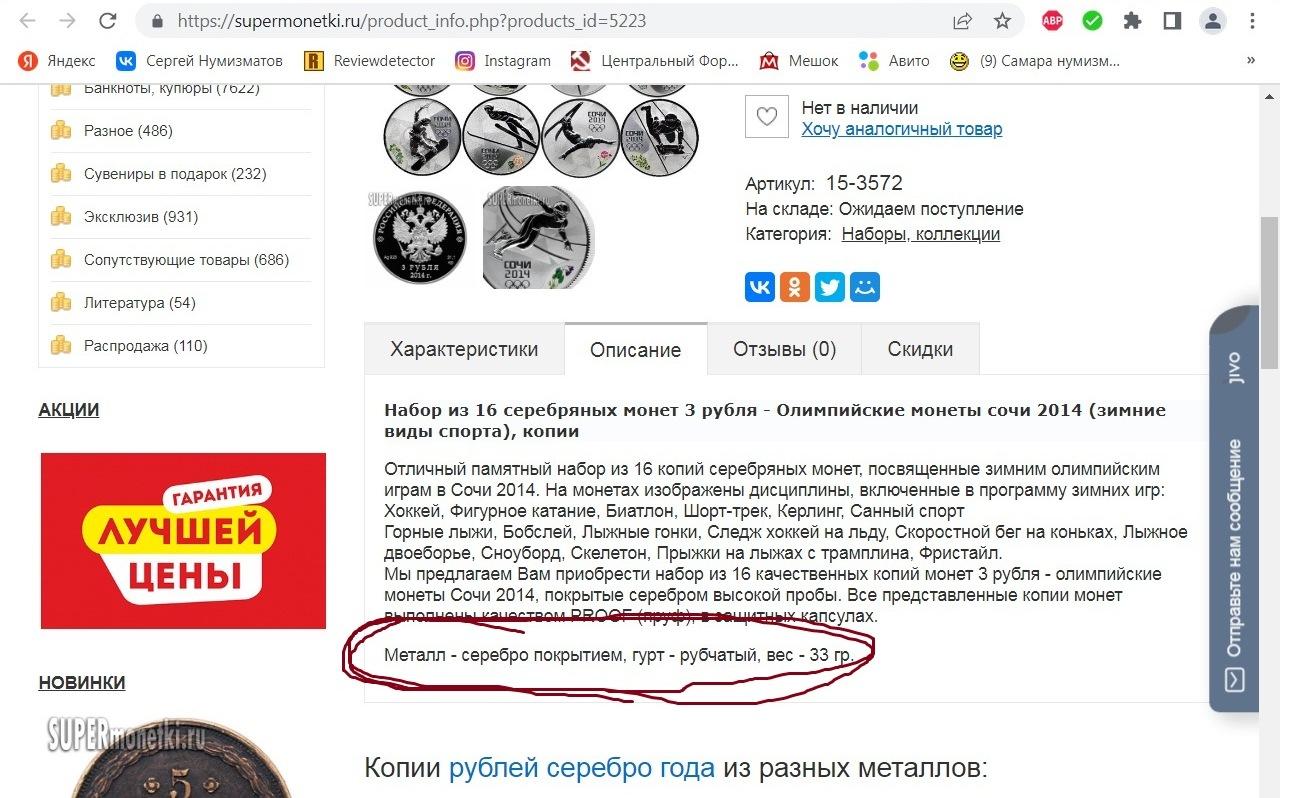Open the Chrome profile avatar
Image resolution: width=1289 pixels, height=798 pixels.
(x=1212, y=20)
